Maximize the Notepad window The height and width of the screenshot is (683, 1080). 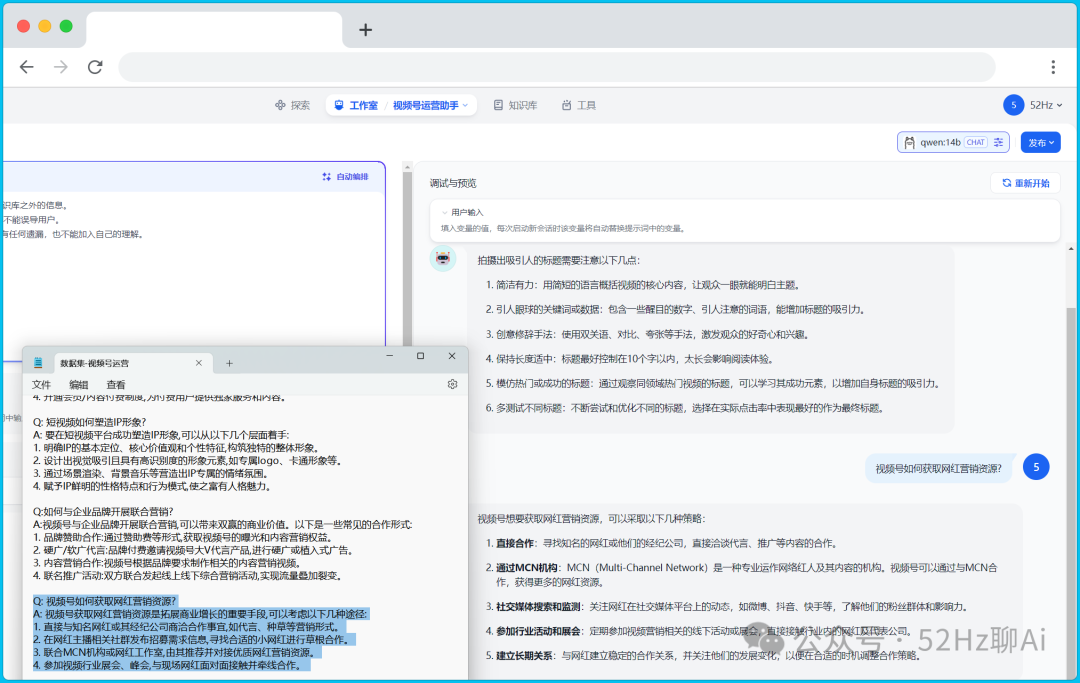(421, 356)
